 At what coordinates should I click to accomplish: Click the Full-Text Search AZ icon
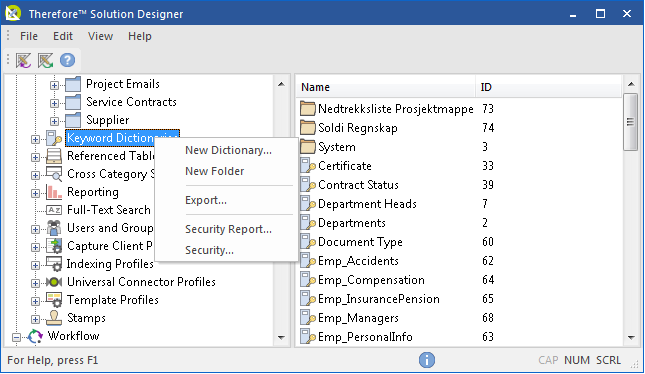coord(54,210)
